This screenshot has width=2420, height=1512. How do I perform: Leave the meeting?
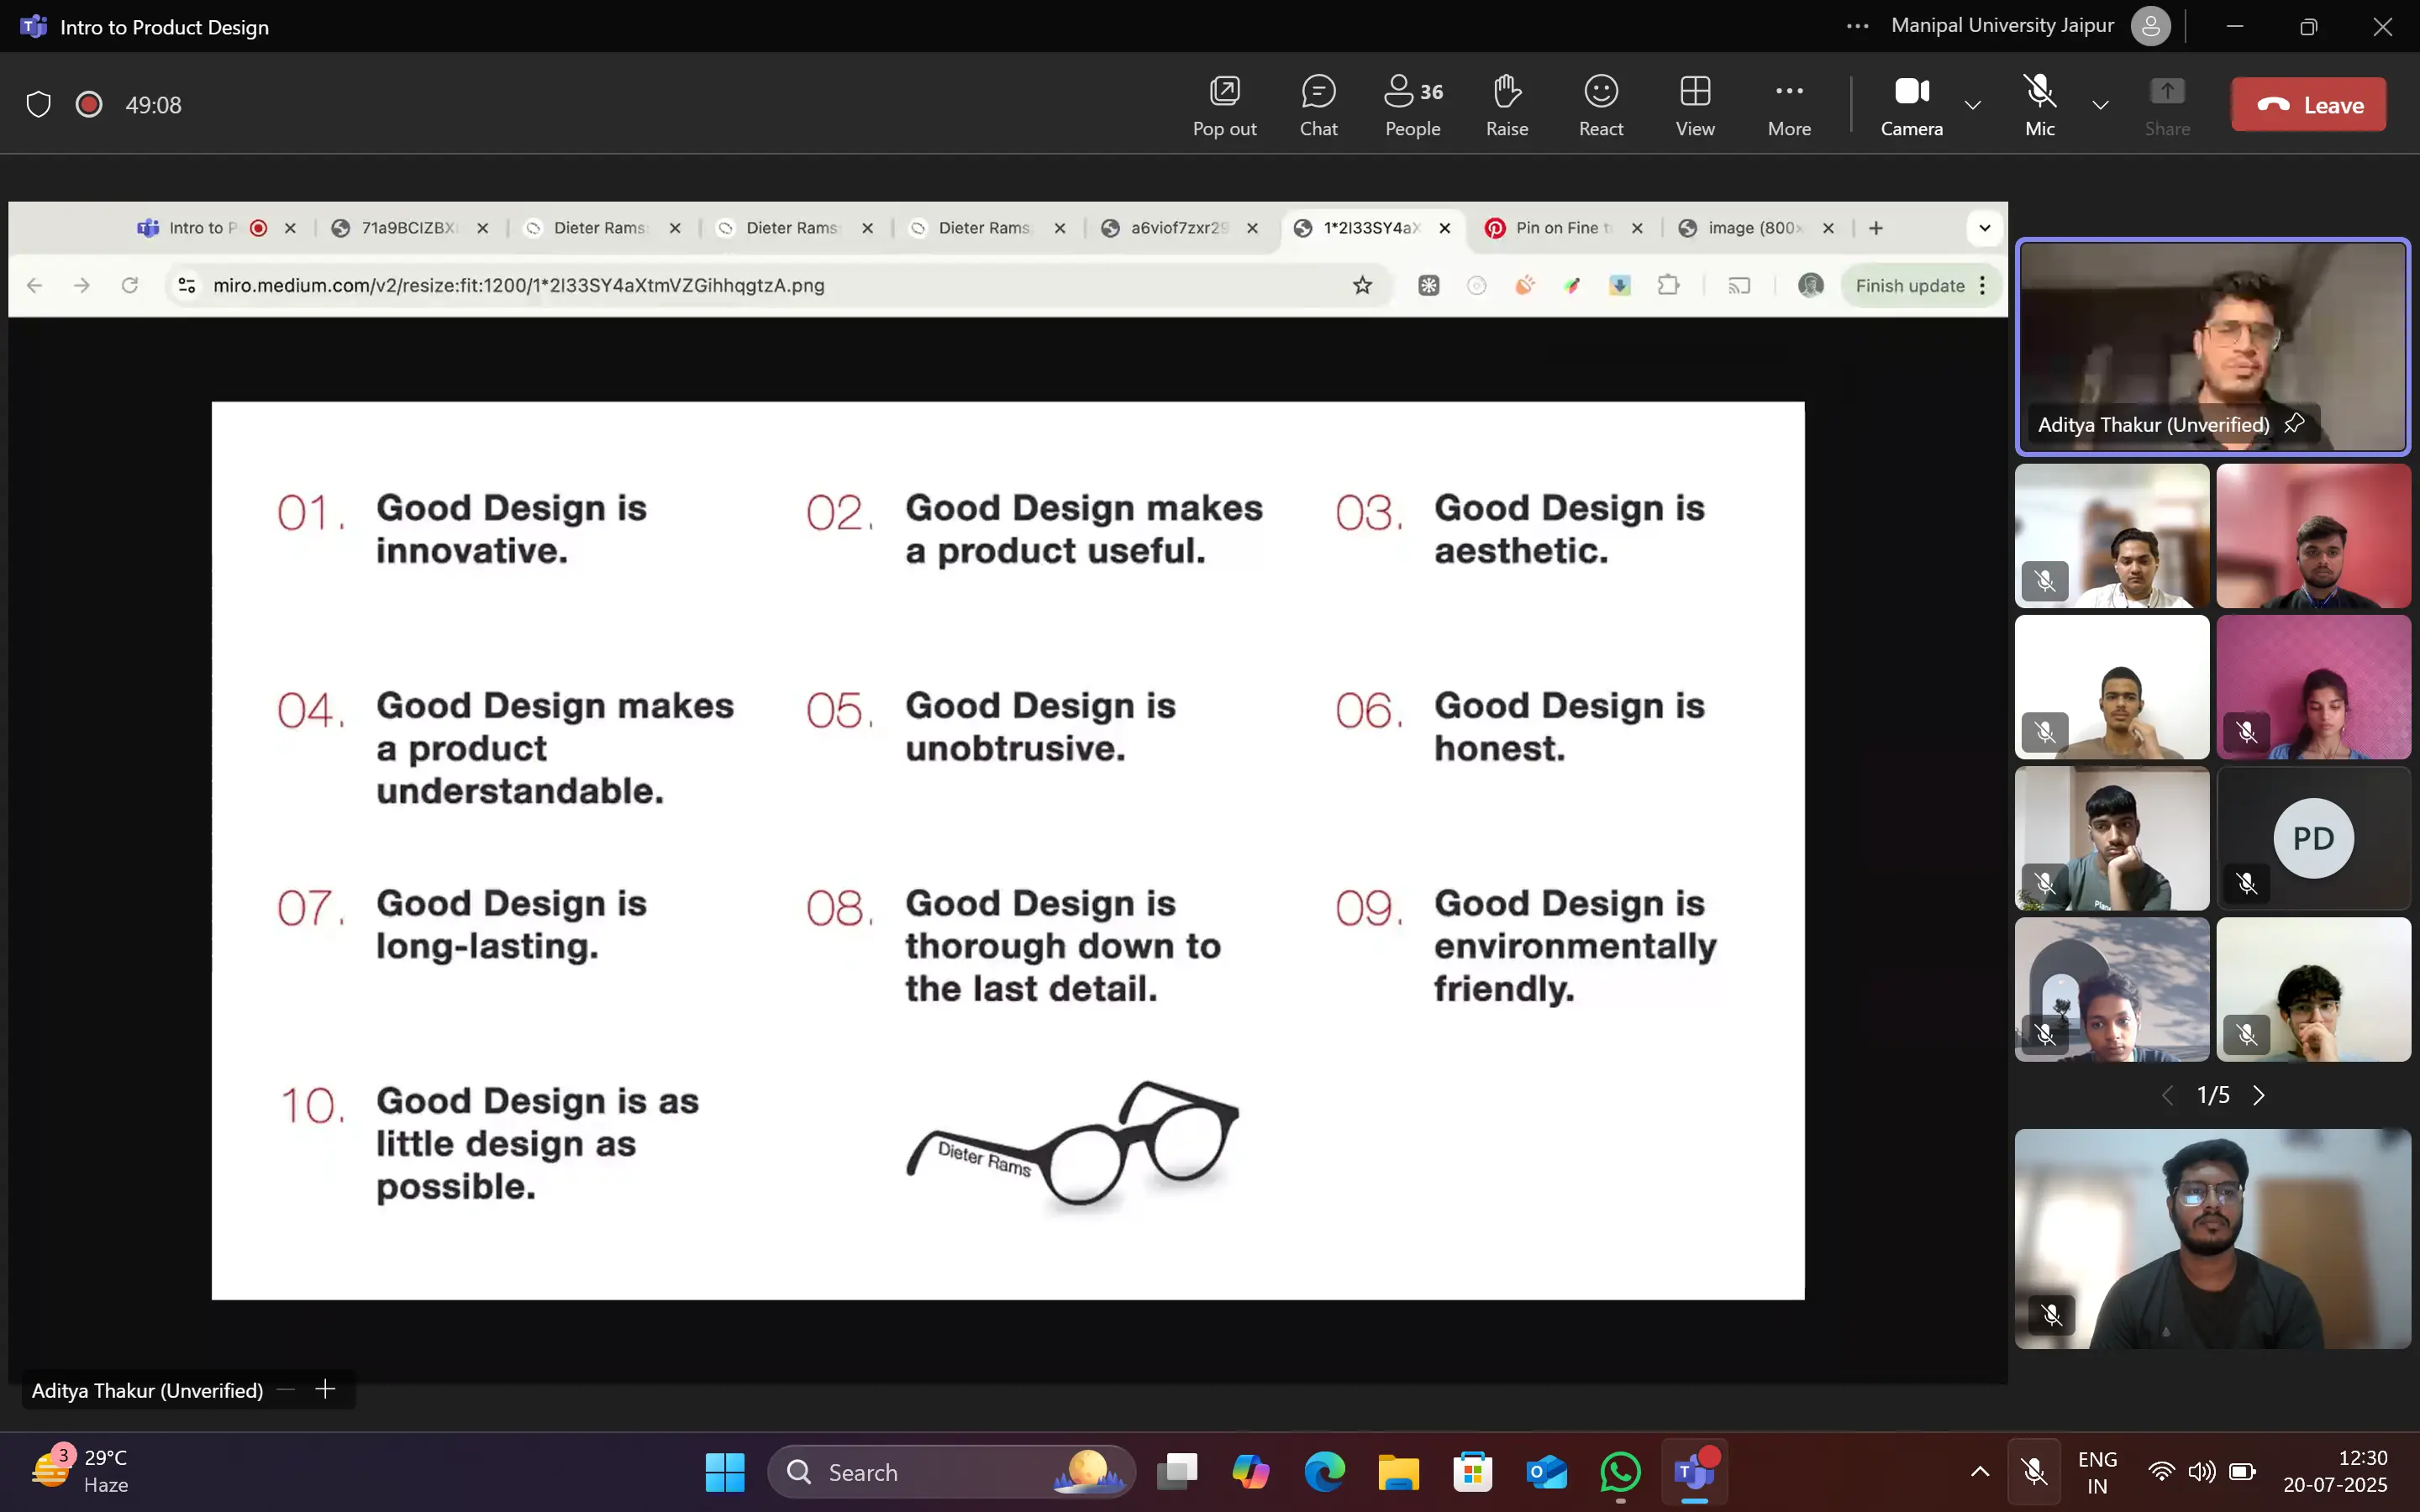2308,104
